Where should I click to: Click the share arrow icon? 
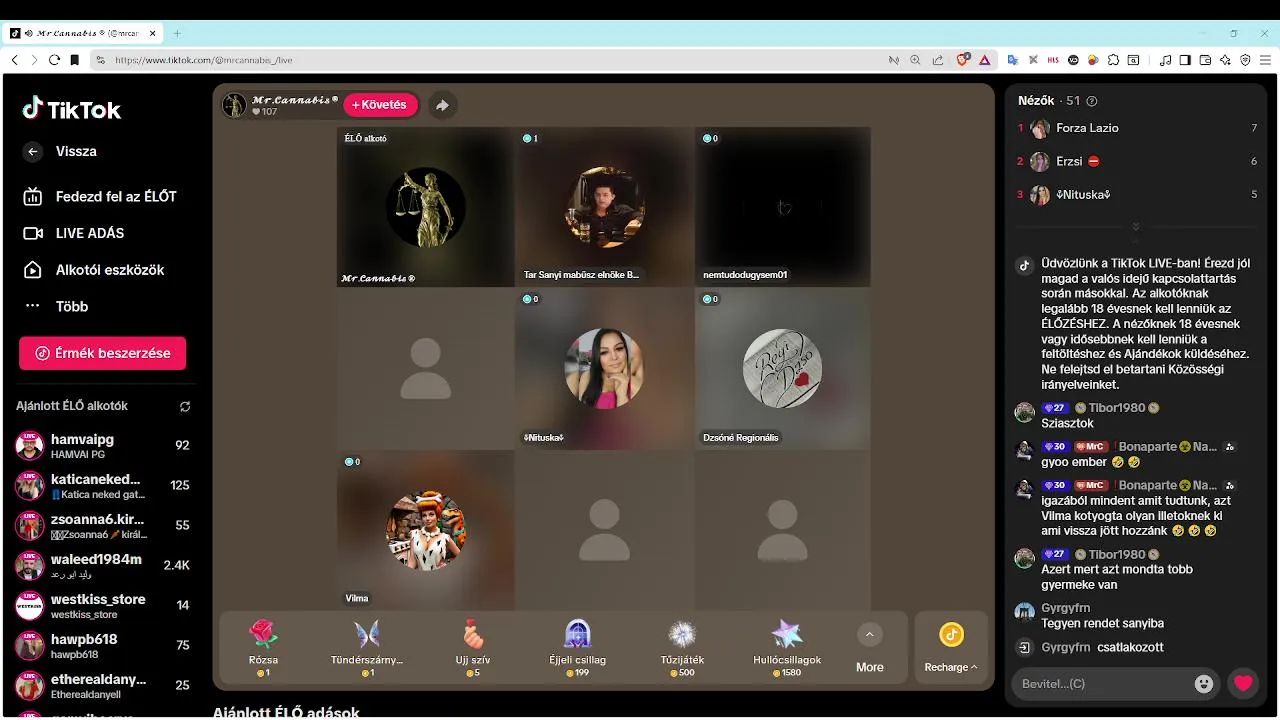click(442, 105)
